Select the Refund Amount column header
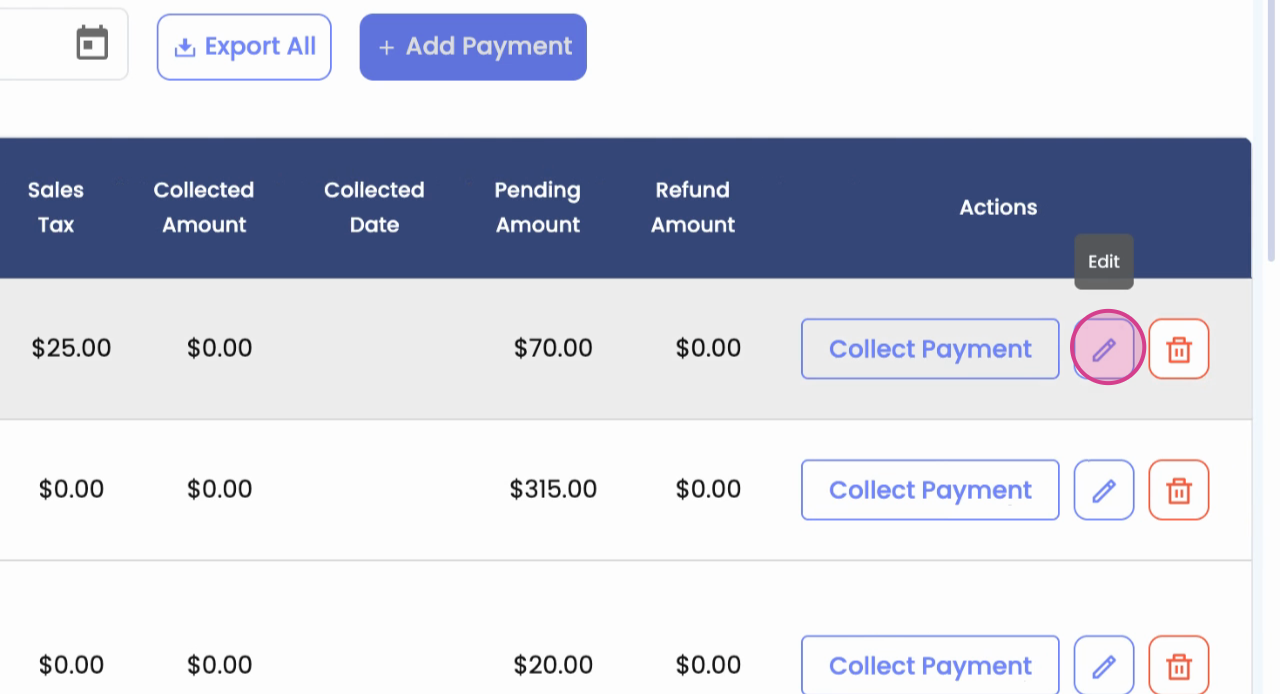 [x=693, y=207]
